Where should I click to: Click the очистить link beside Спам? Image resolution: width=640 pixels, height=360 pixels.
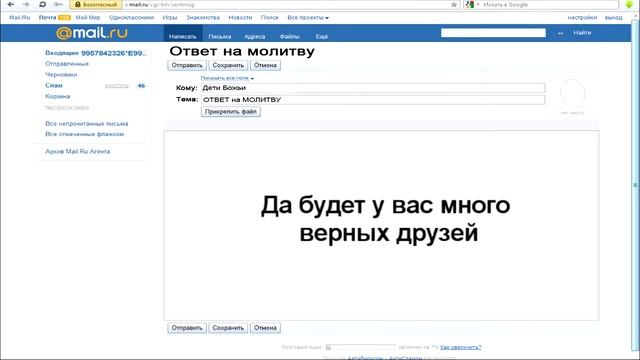(116, 86)
